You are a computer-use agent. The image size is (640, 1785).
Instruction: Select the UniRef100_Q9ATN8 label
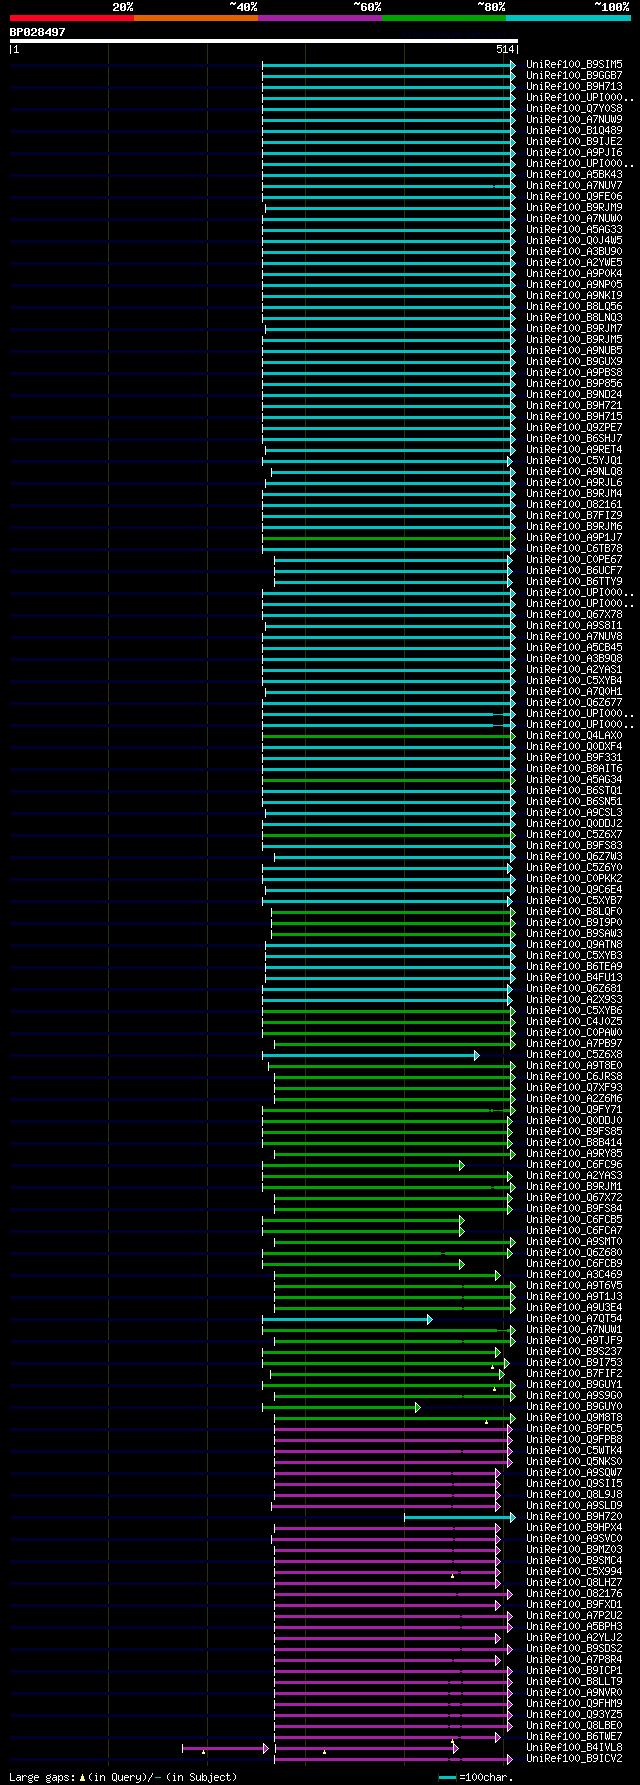[574, 944]
